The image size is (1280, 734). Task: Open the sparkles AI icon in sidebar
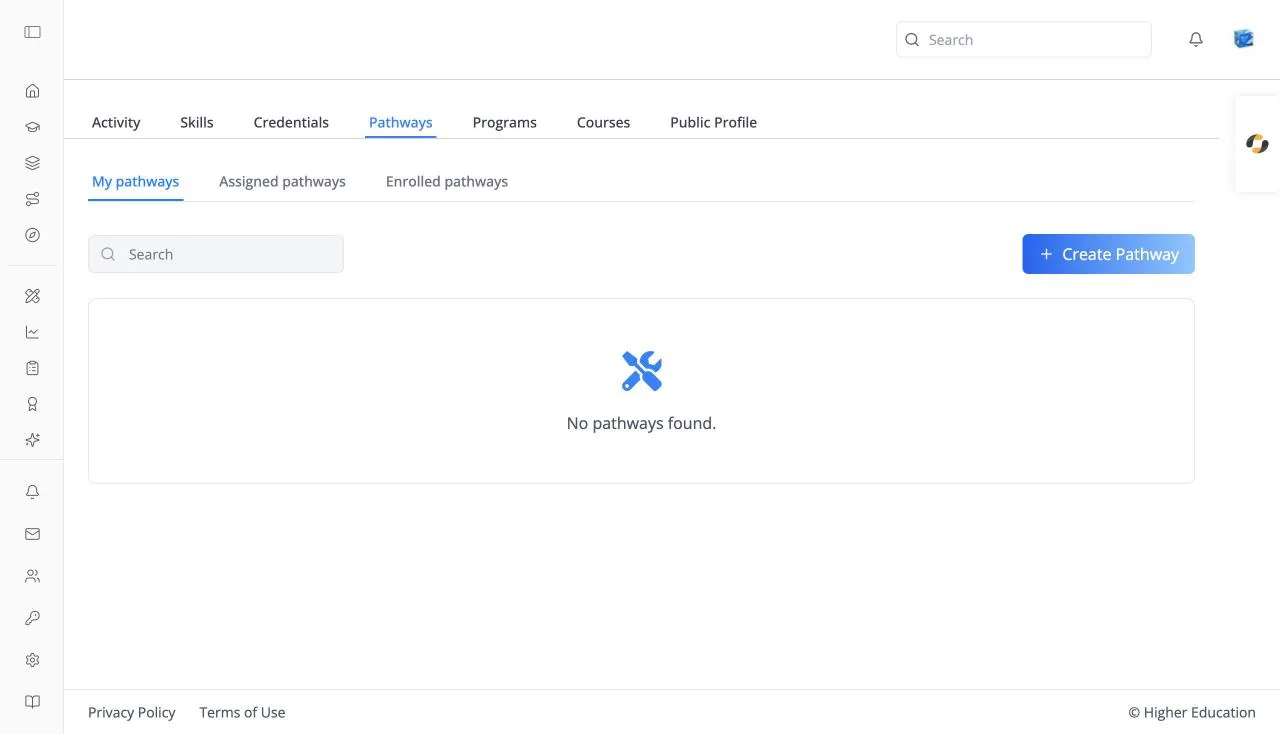click(x=32, y=440)
